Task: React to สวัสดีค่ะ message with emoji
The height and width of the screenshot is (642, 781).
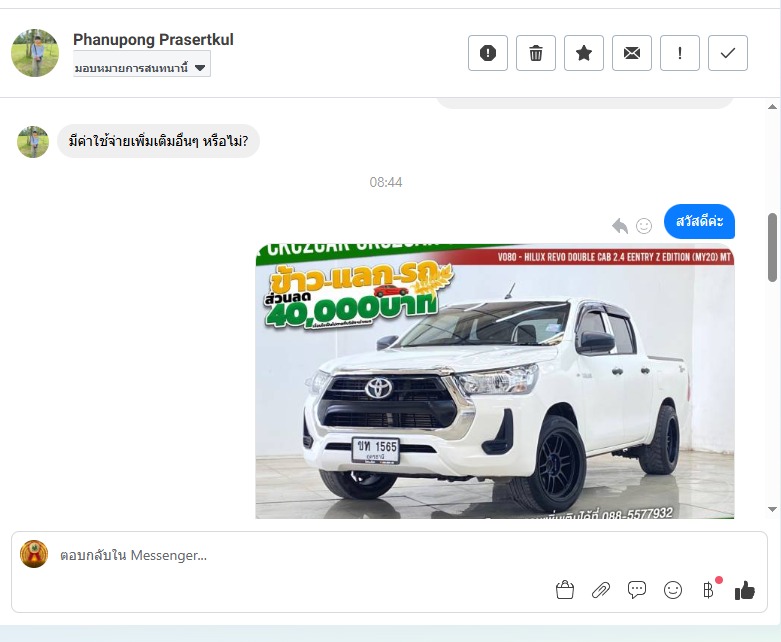Action: (x=644, y=226)
